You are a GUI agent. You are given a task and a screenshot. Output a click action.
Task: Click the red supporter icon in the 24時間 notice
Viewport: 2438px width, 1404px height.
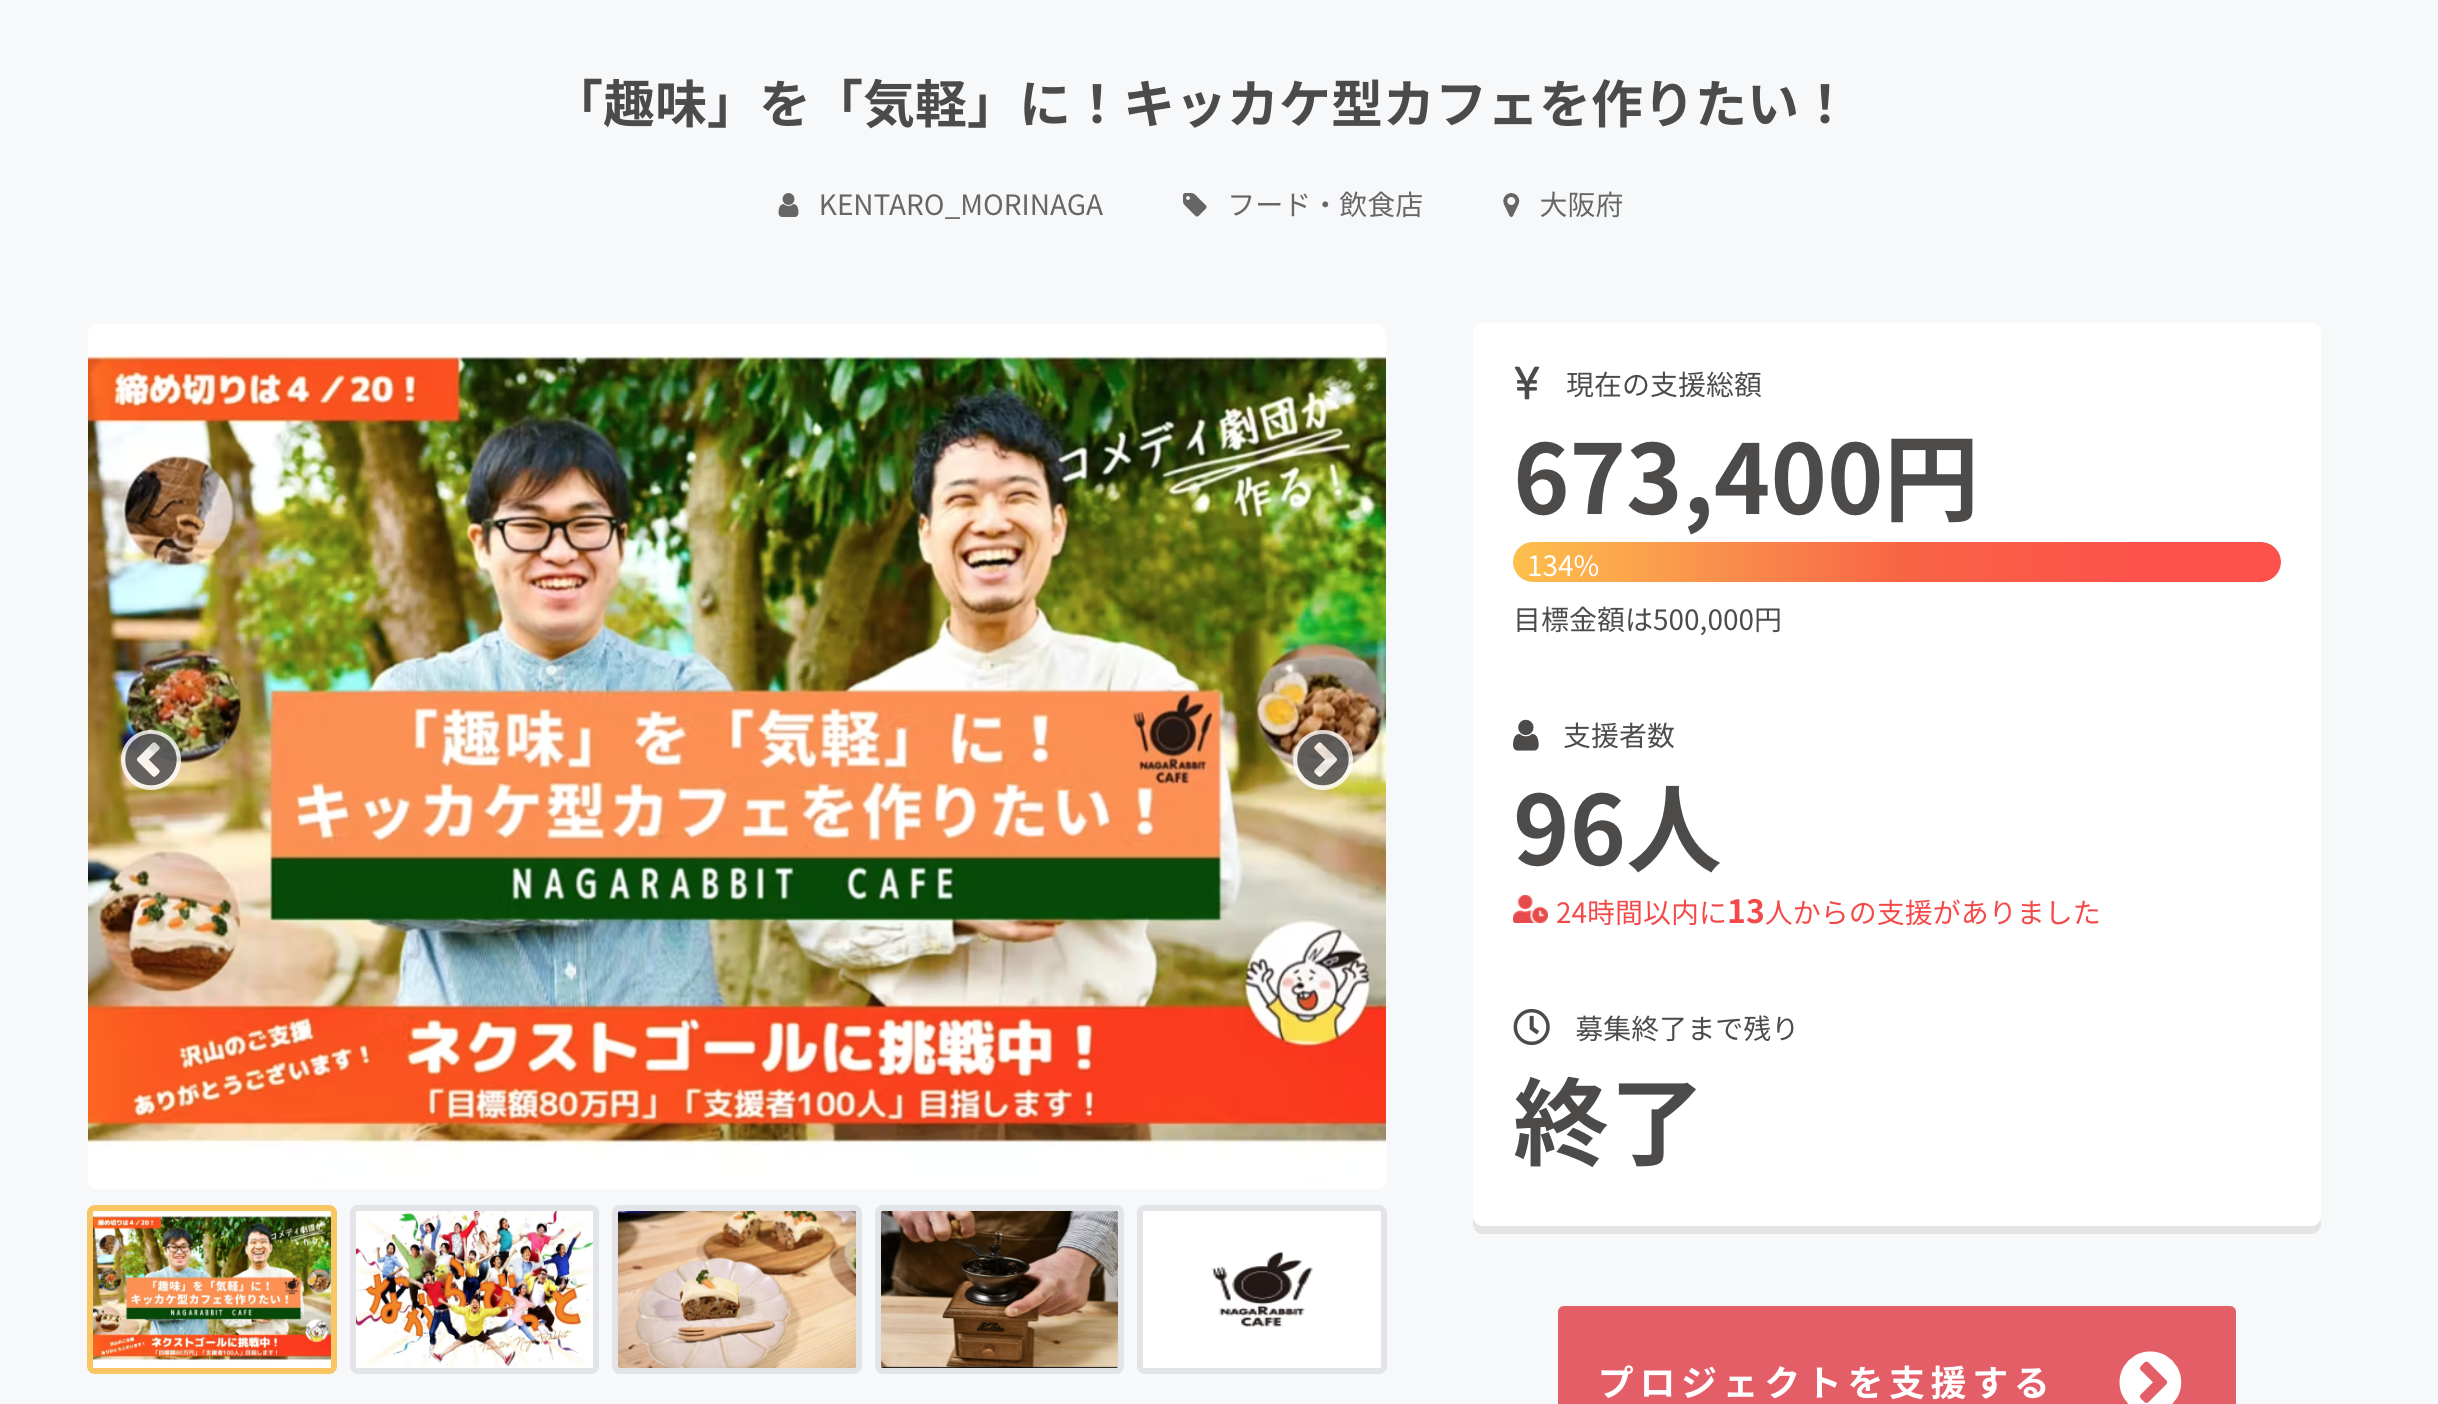(1530, 910)
